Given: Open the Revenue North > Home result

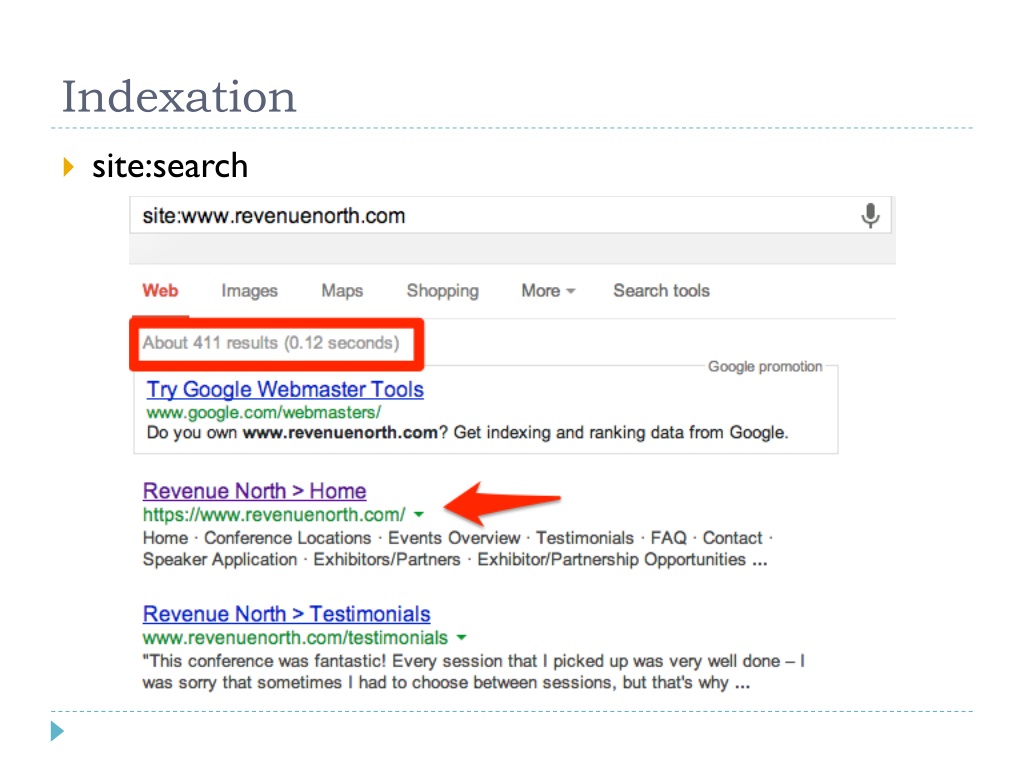Looking at the screenshot, I should (x=255, y=491).
